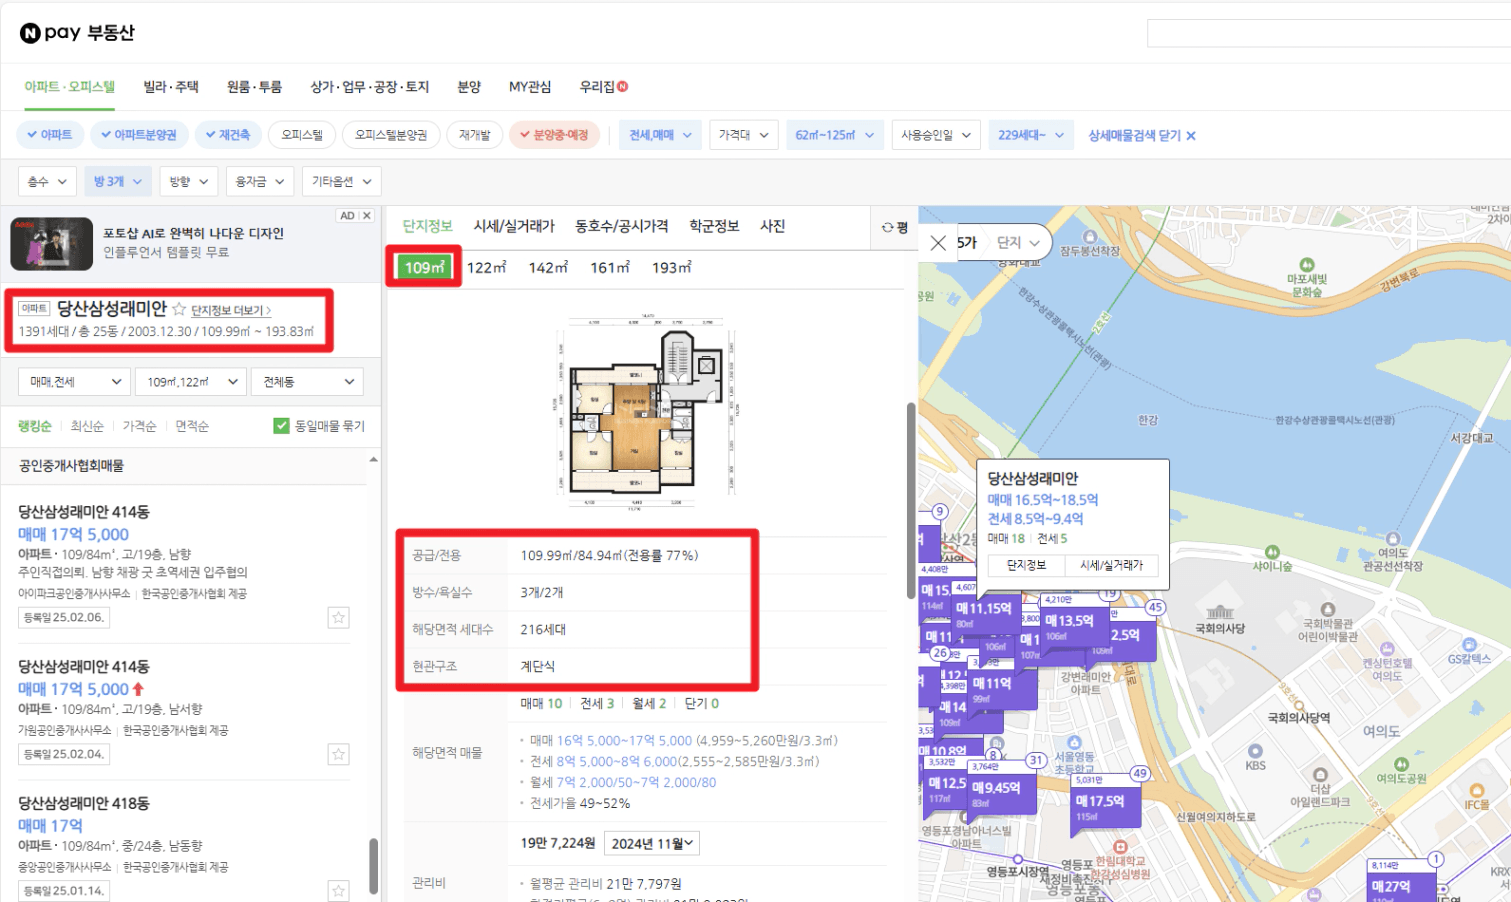
Task: Open the 사용승인일 dropdown
Action: (936, 135)
